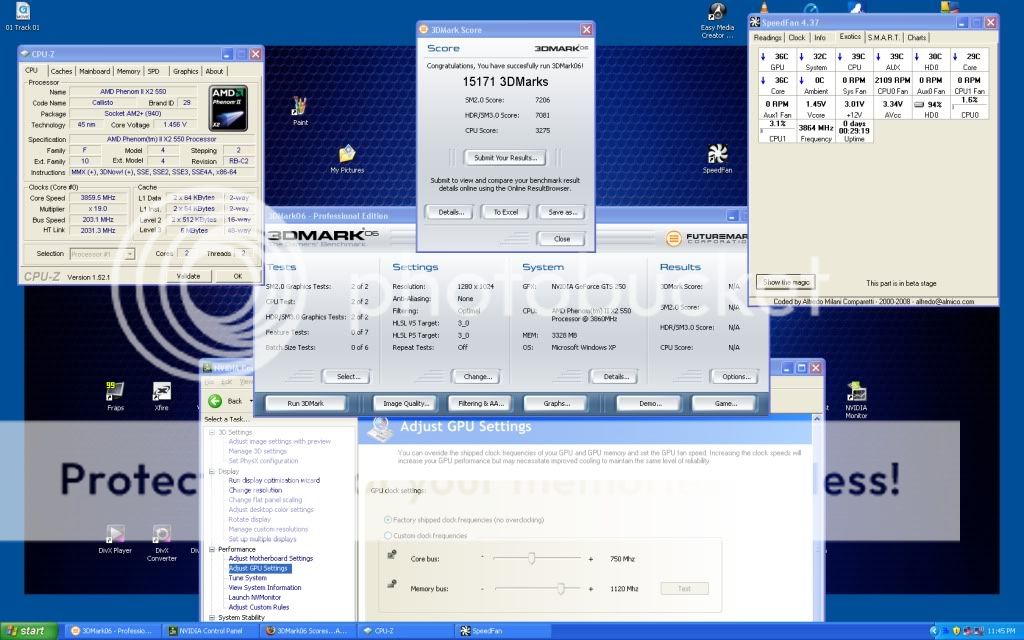Open the Graphics tab in CPU-Z
Screen dimensions: 1024x640
point(185,71)
